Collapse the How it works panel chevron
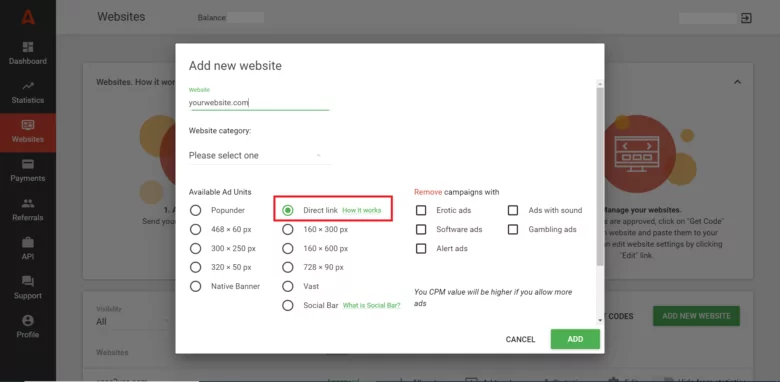This screenshot has height=382, width=780. tap(737, 82)
